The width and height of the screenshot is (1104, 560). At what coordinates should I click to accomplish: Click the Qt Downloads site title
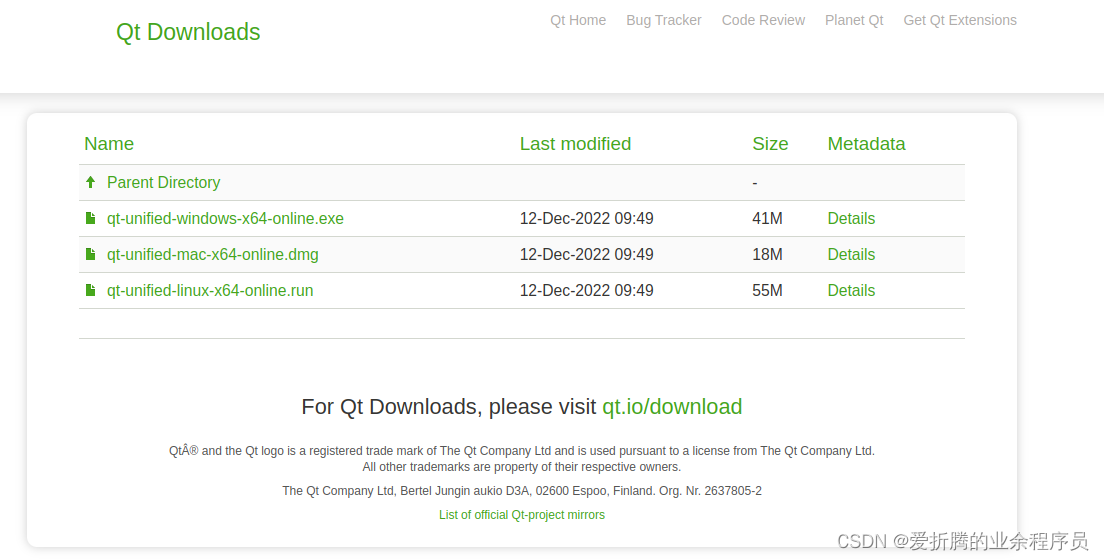(x=188, y=32)
